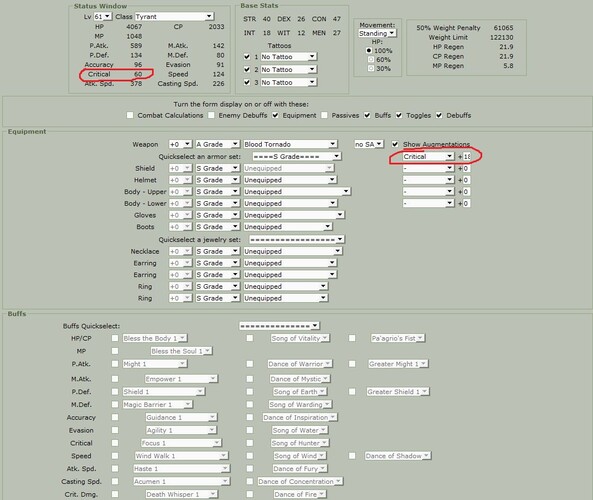This screenshot has height=500, width=593.
Task: Enable the Passives display checkbox
Action: tap(324, 115)
